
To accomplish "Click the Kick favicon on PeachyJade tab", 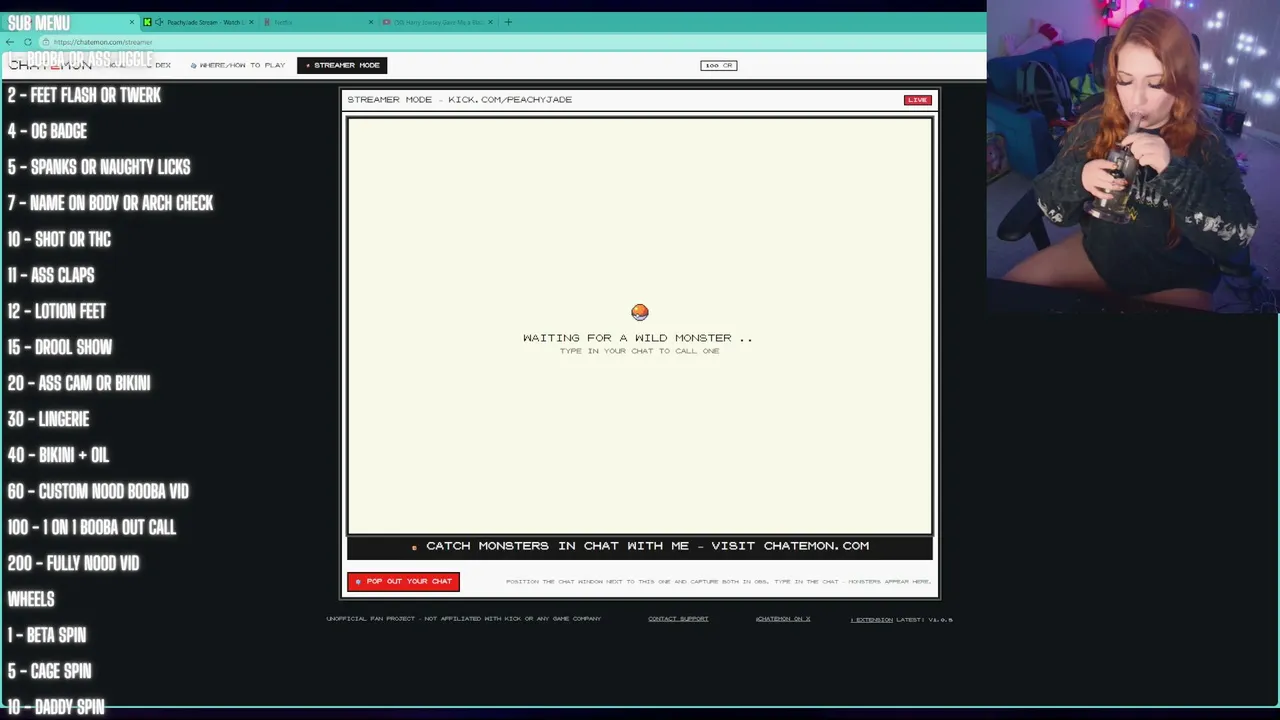I will pos(148,22).
